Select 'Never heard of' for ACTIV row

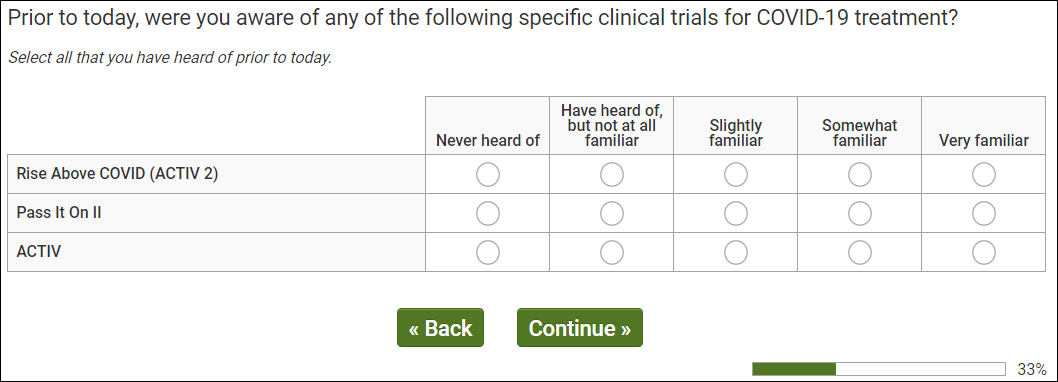(x=488, y=252)
